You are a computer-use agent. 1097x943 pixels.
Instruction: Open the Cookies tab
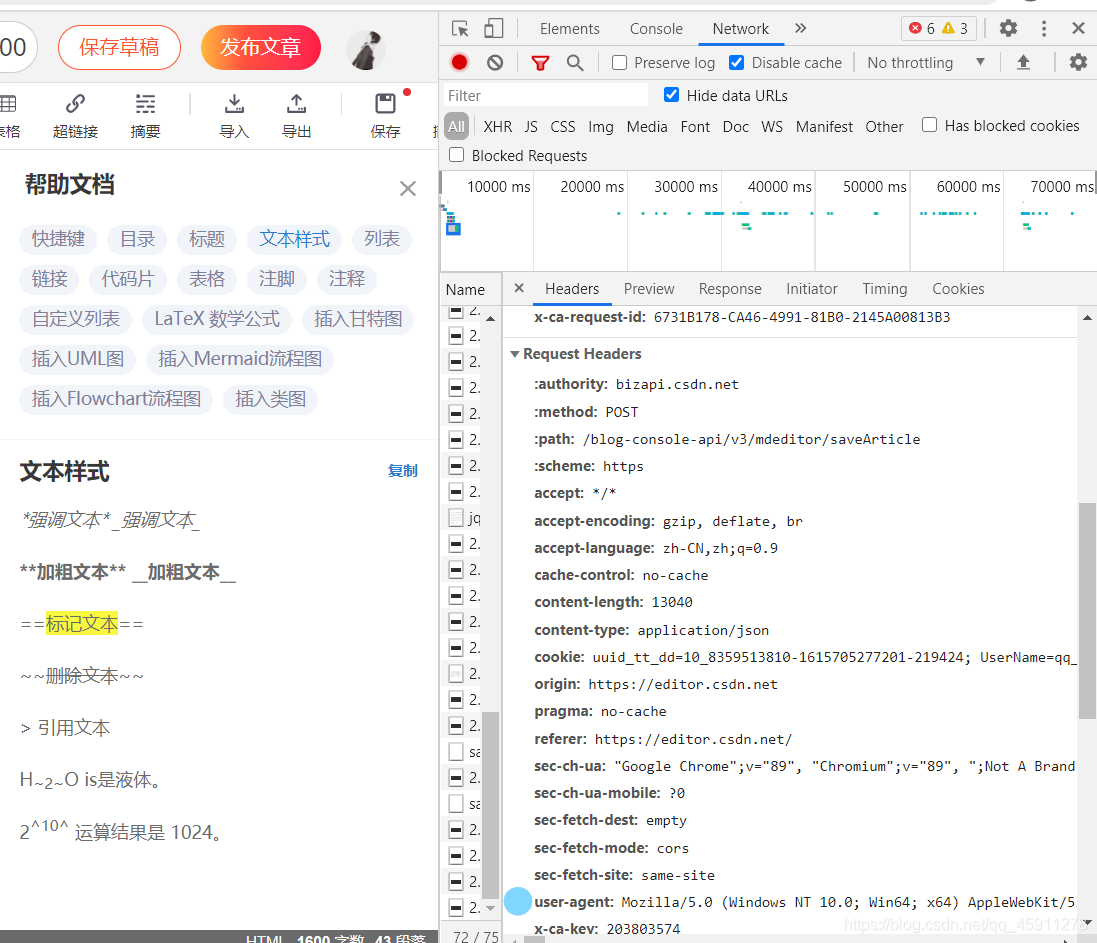pyautogui.click(x=958, y=289)
